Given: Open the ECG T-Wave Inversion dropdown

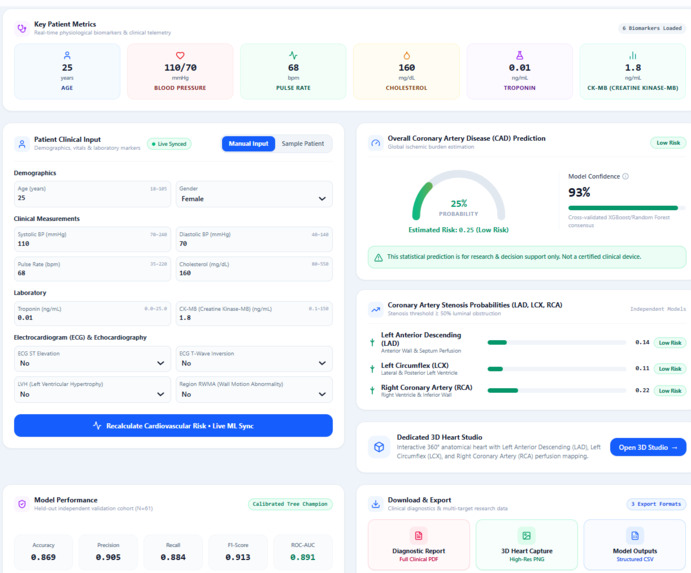Looking at the screenshot, I should 254,359.
